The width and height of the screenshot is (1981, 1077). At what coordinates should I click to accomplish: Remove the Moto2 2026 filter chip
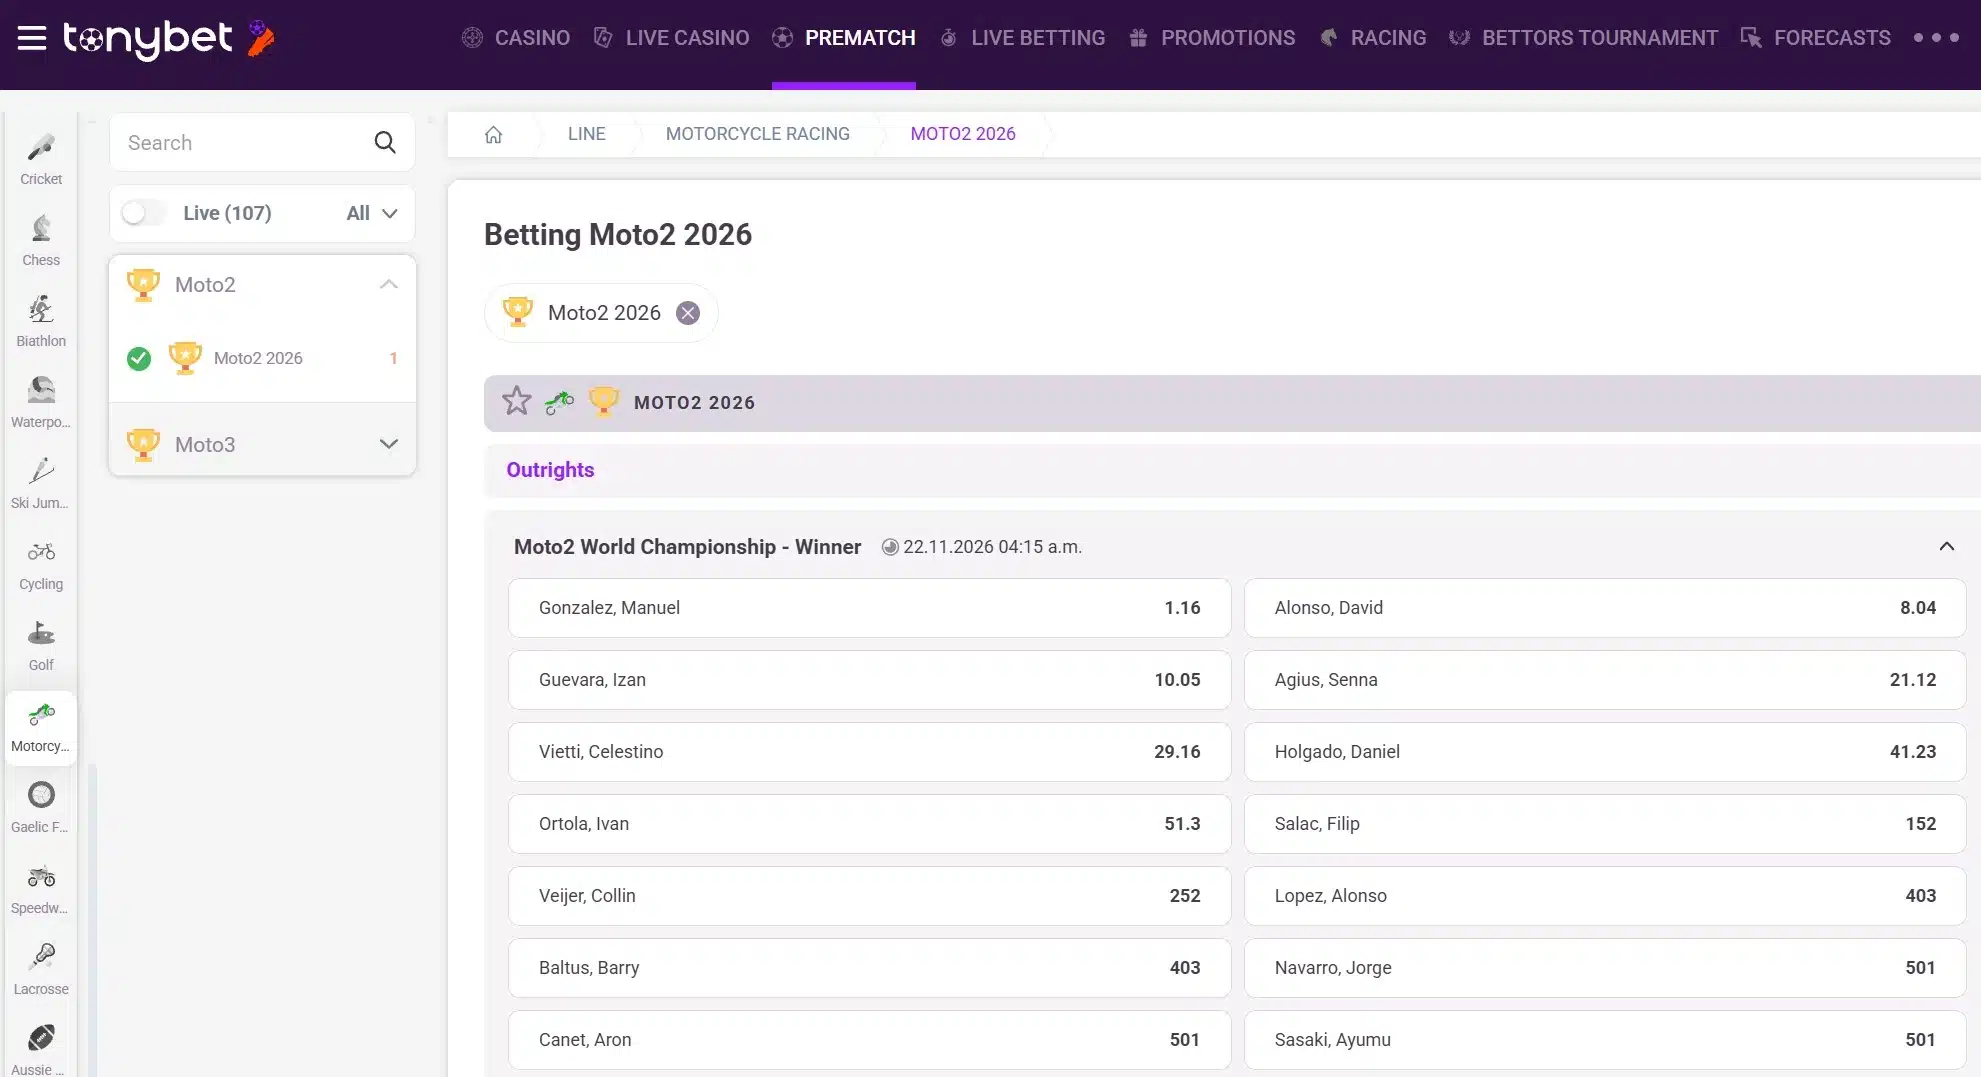point(688,313)
